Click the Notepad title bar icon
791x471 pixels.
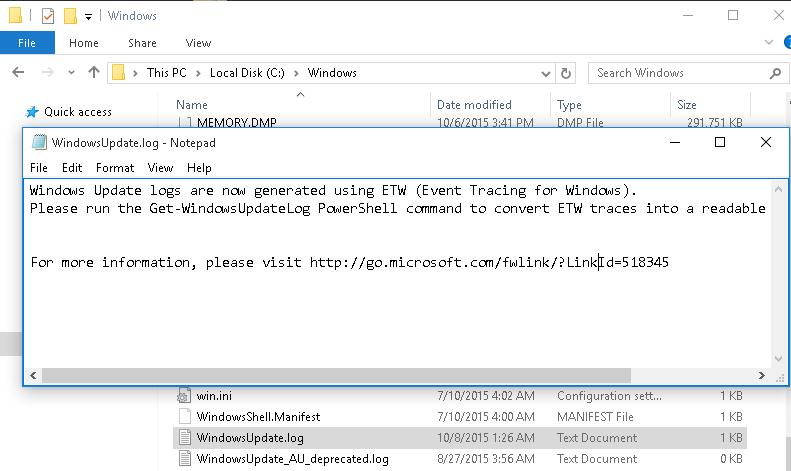[39, 142]
